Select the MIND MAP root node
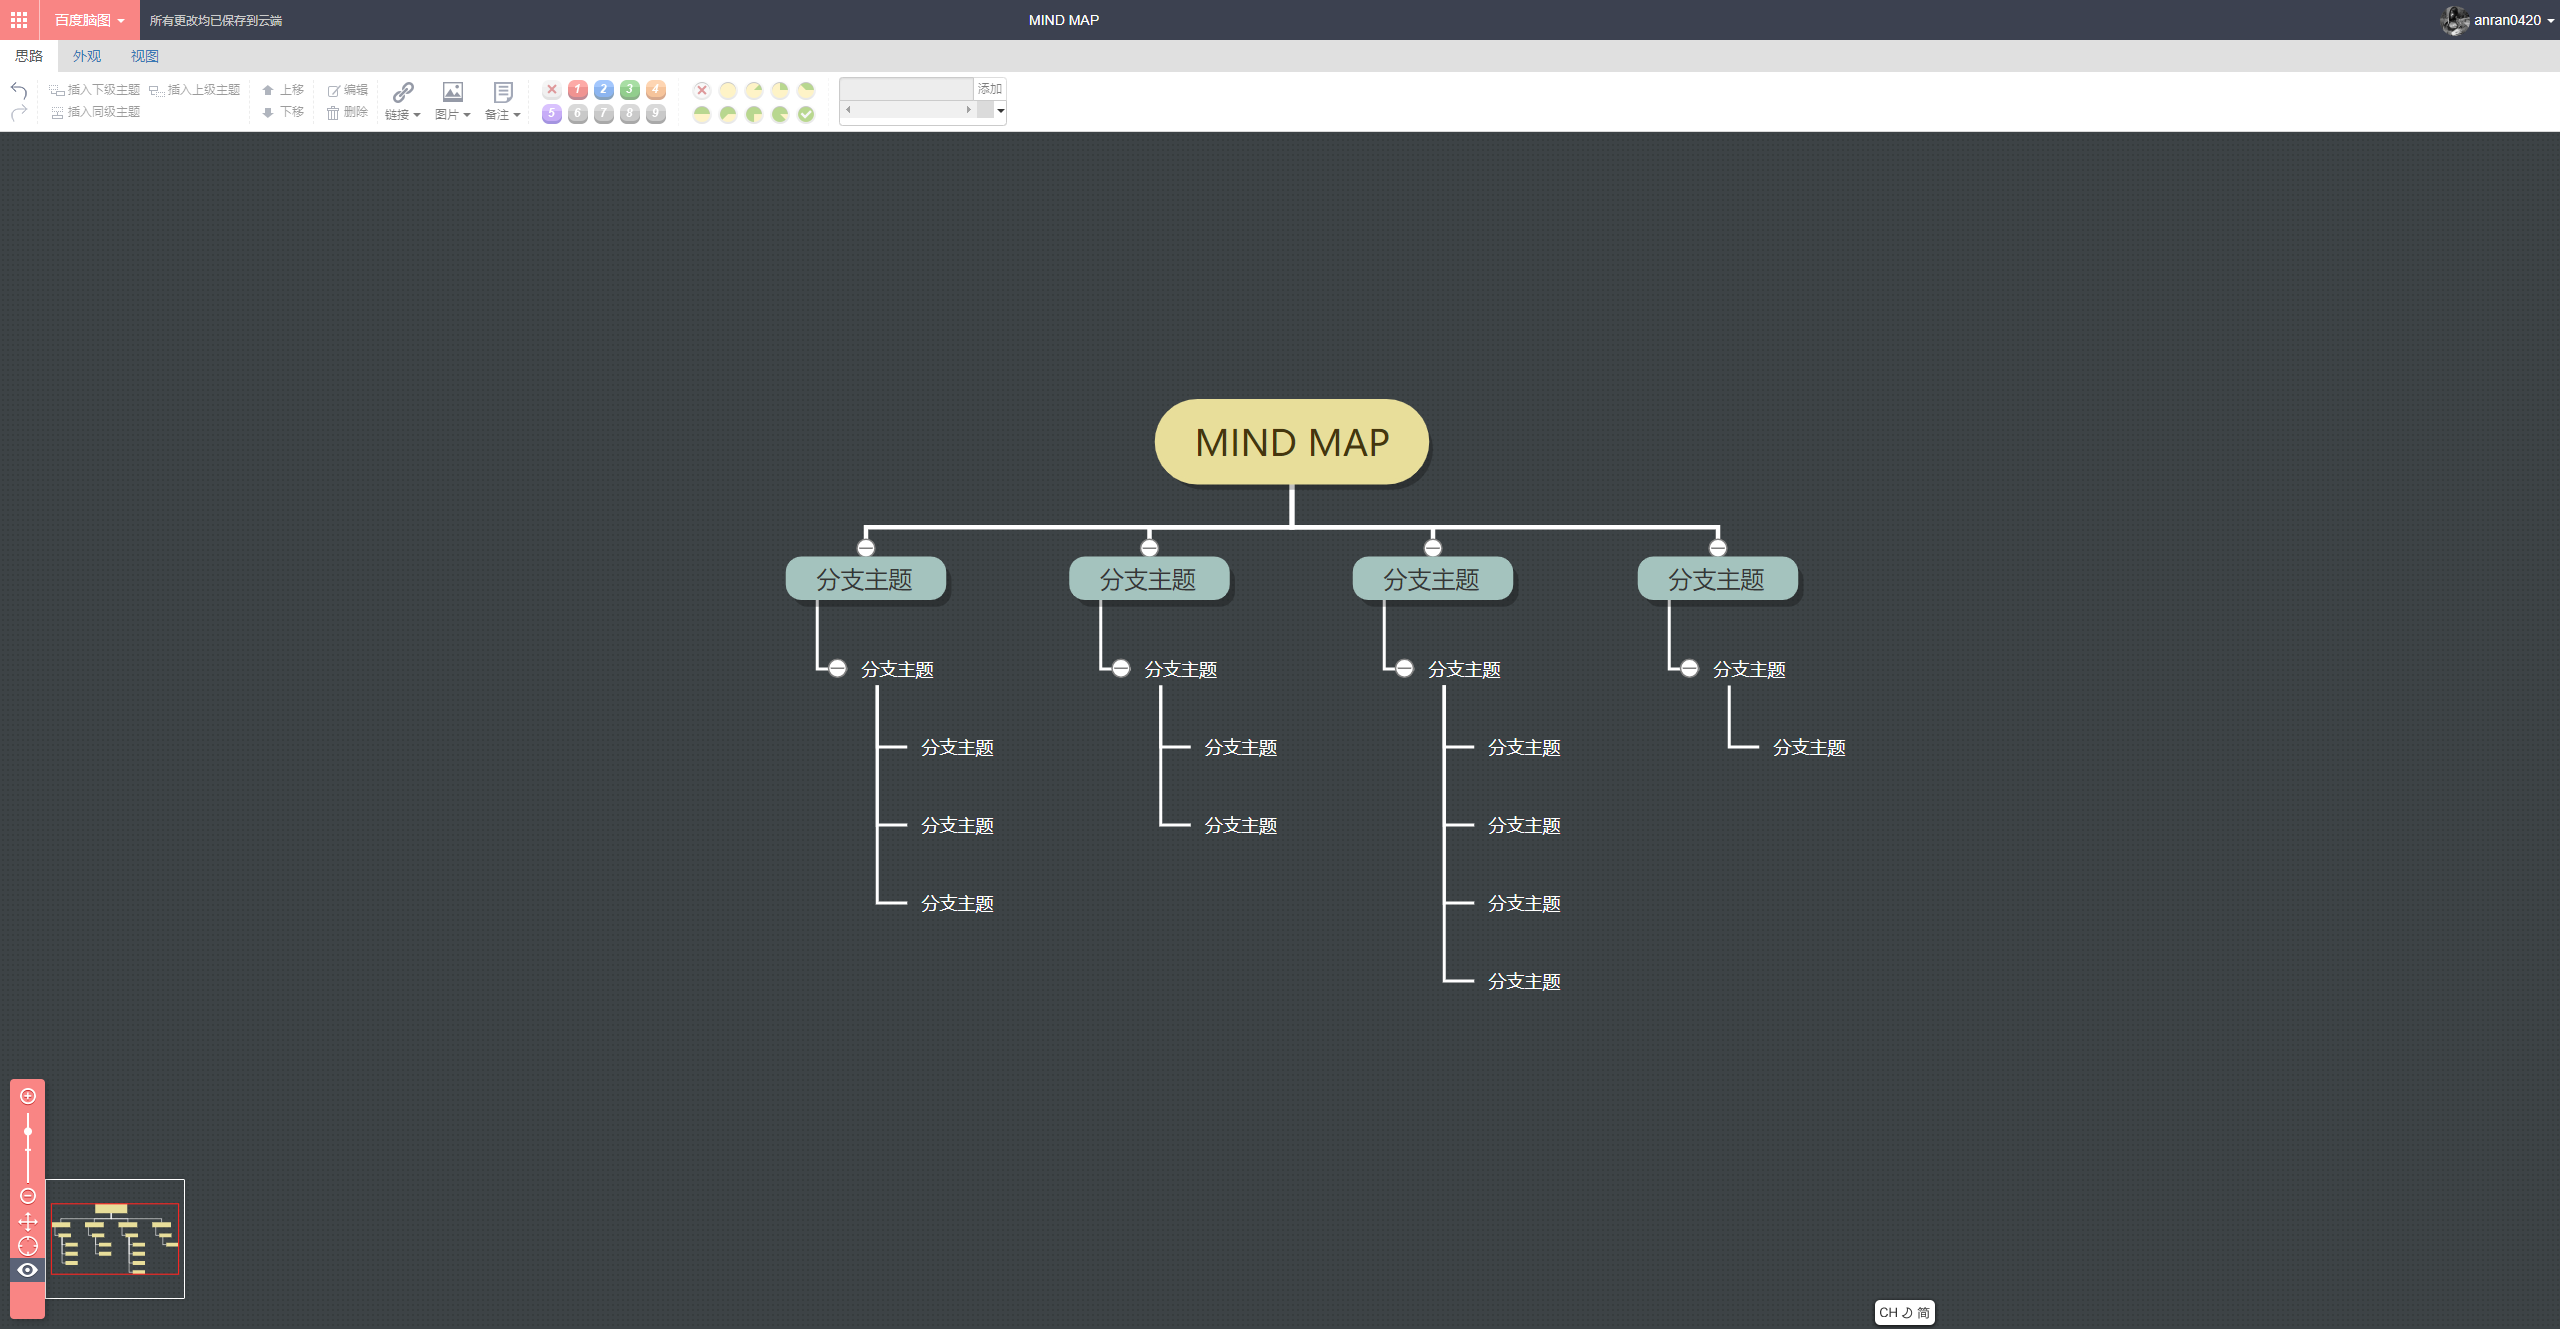2560x1329 pixels. (x=1292, y=442)
